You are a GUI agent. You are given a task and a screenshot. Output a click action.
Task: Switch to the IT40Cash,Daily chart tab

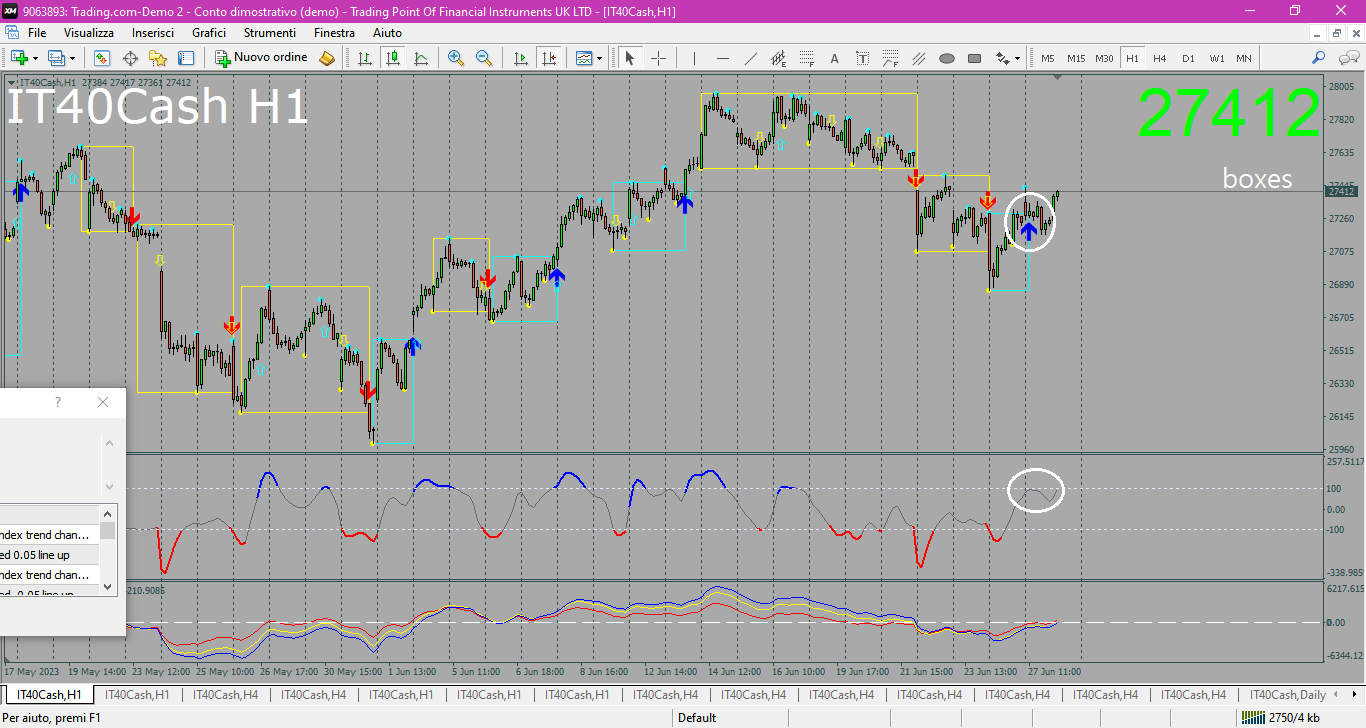[x=1287, y=694]
